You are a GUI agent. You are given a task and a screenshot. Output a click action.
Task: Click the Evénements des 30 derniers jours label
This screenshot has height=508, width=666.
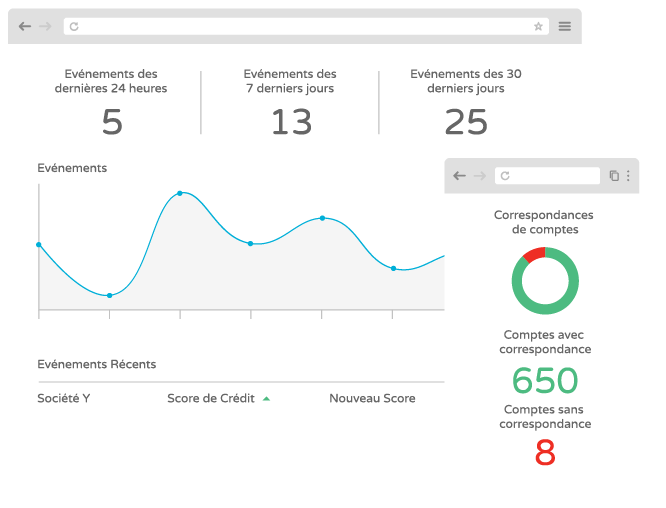pos(466,81)
